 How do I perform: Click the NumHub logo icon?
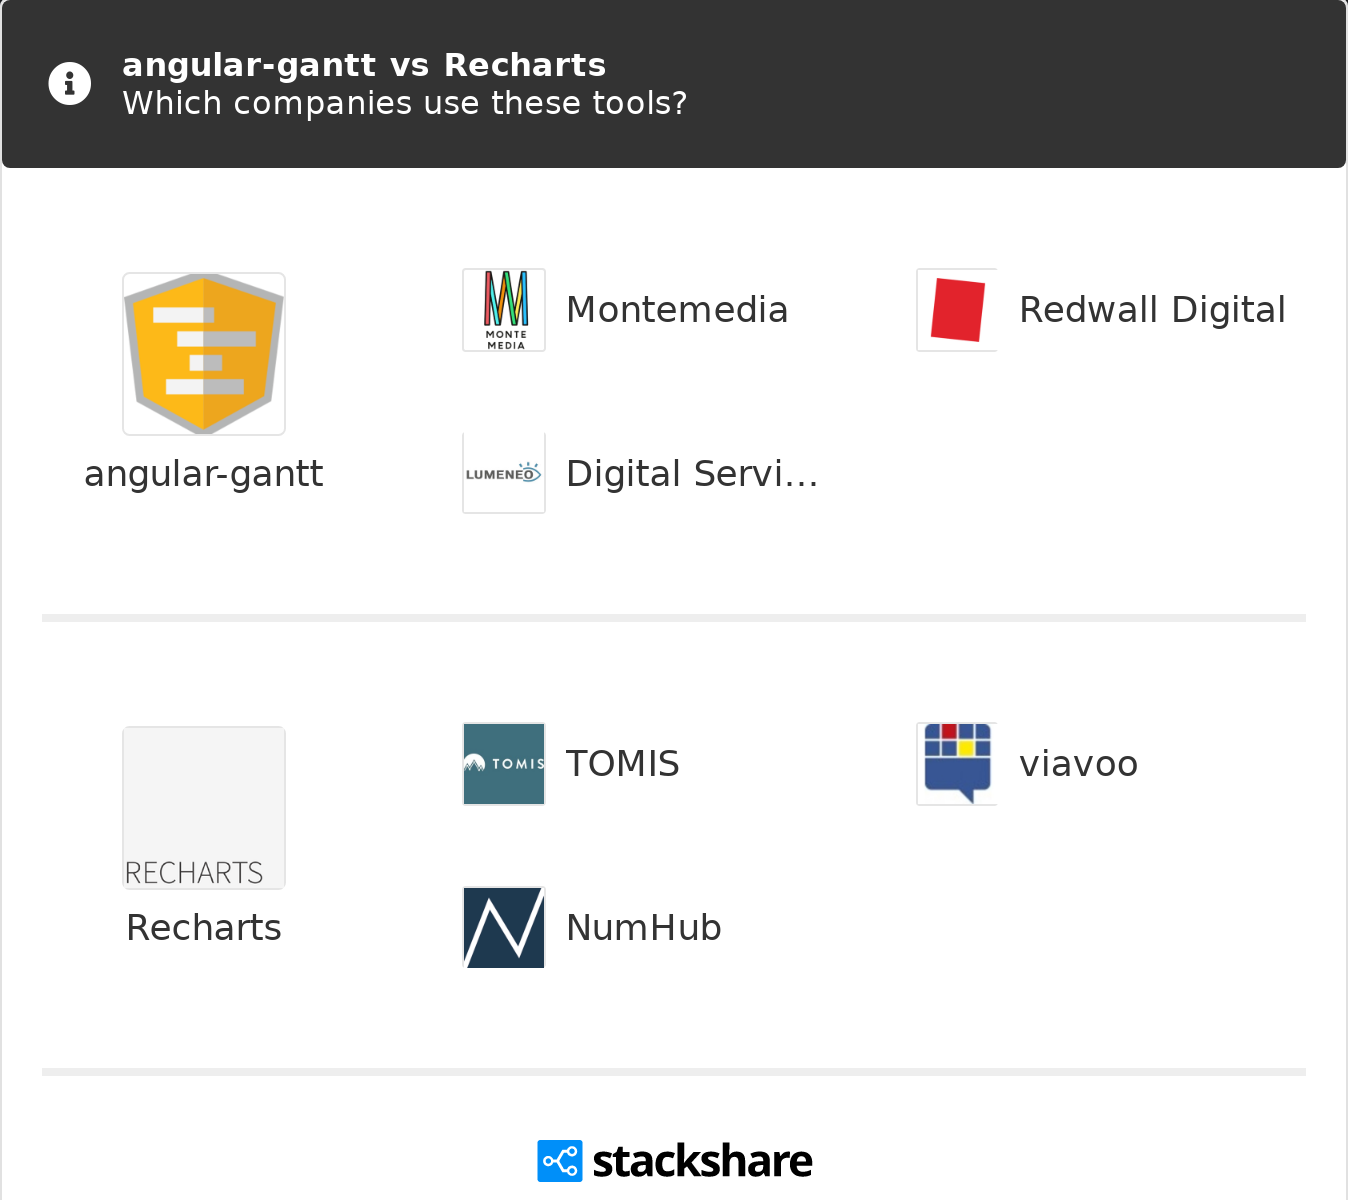[x=504, y=927]
